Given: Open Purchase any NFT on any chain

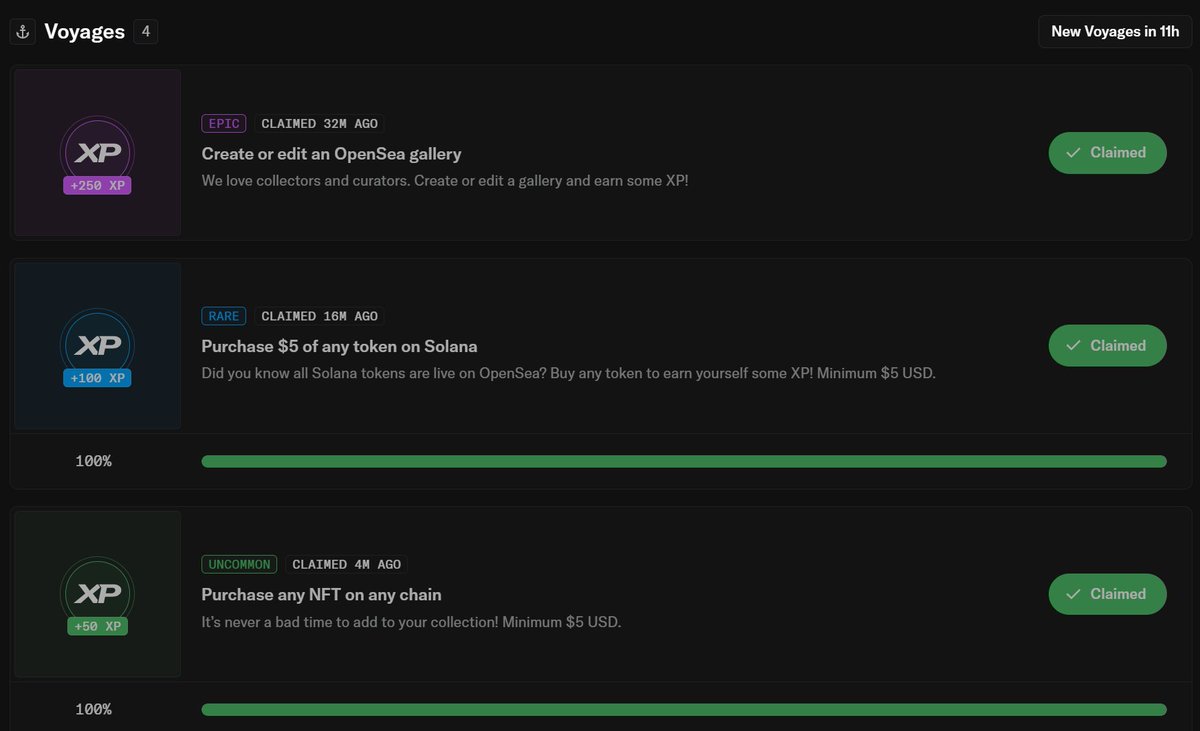Looking at the screenshot, I should tap(321, 595).
